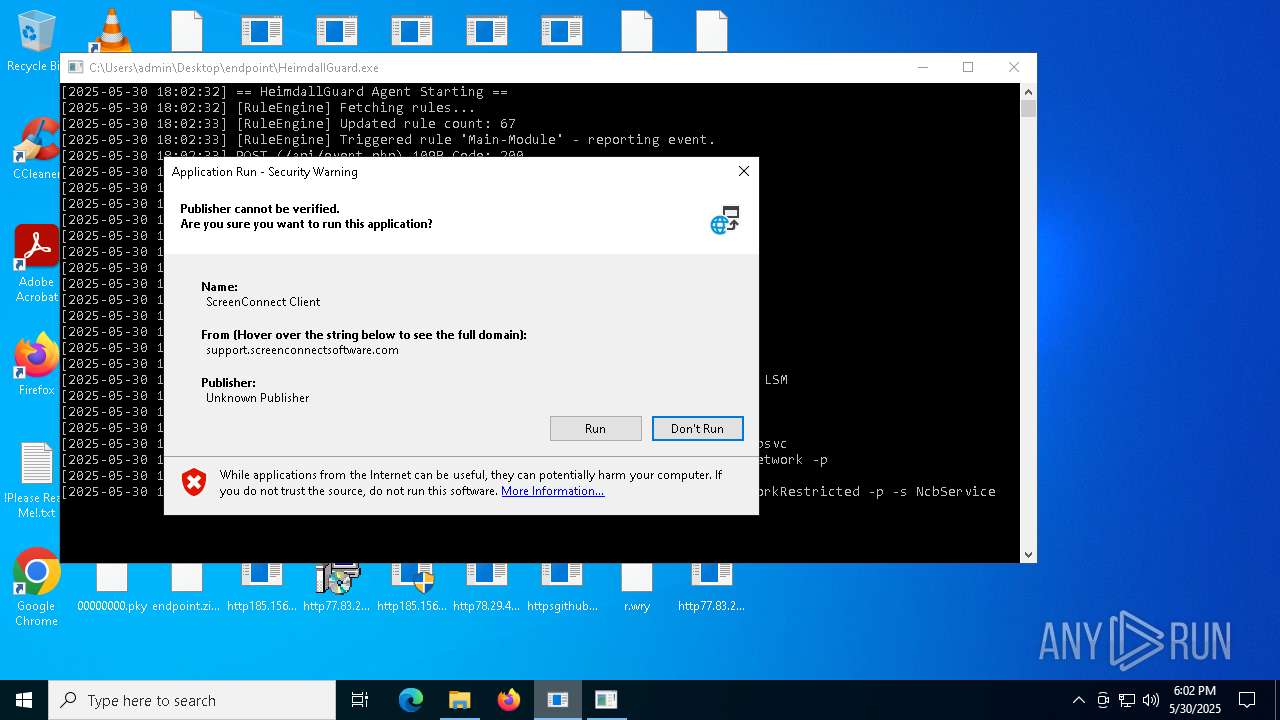Screen dimensions: 1280x720
Task: Click the console scrollbar up arrow
Action: 1028,91
